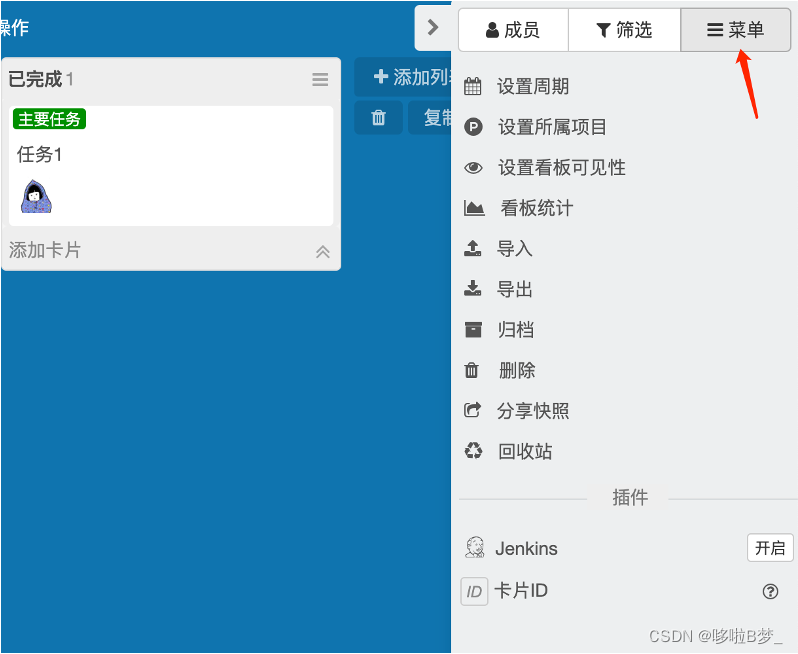
Task: Click the 已完成 list title
Action: tap(35, 79)
